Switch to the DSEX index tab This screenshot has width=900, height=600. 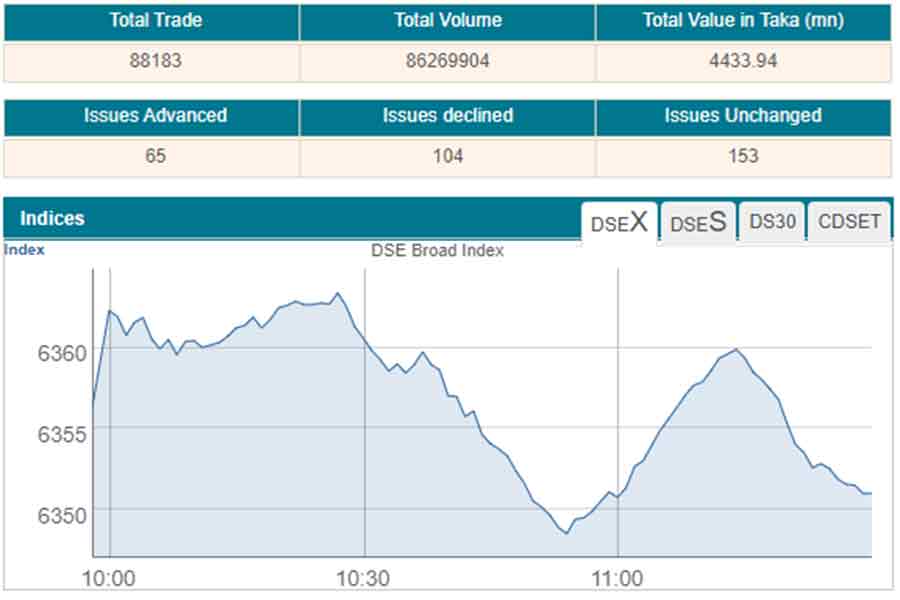[x=619, y=223]
